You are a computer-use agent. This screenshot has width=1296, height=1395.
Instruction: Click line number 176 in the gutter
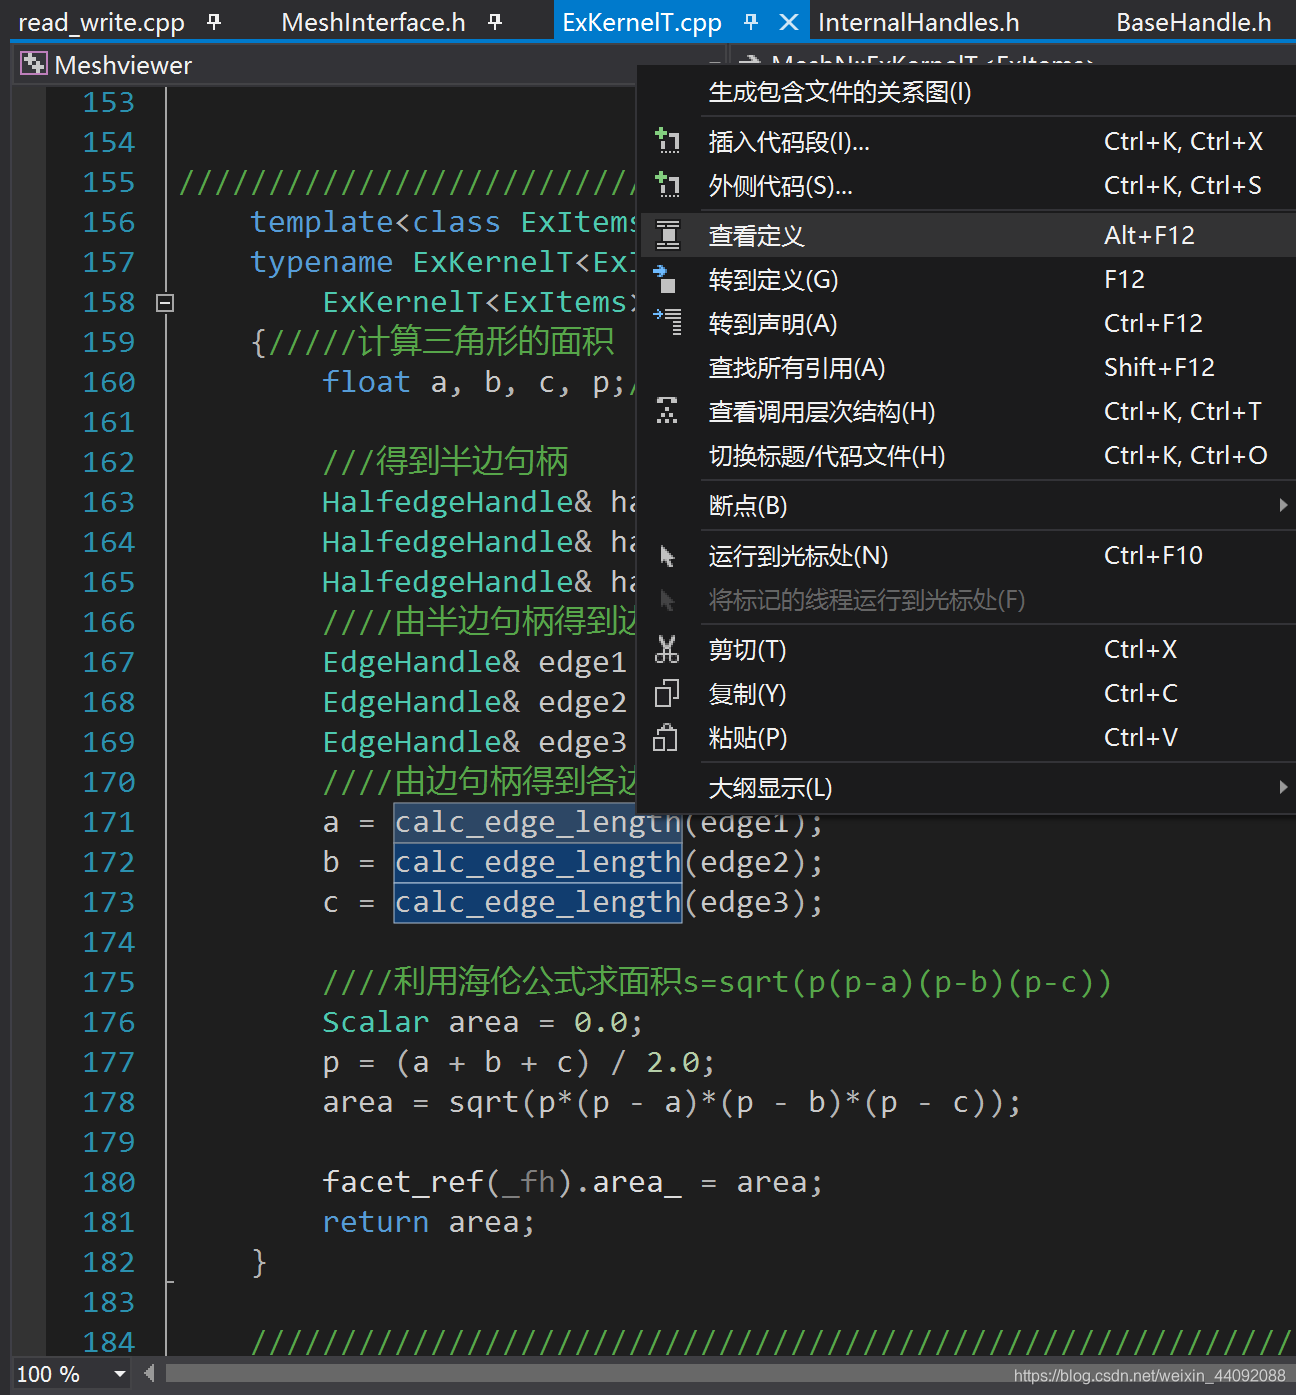(x=108, y=1022)
